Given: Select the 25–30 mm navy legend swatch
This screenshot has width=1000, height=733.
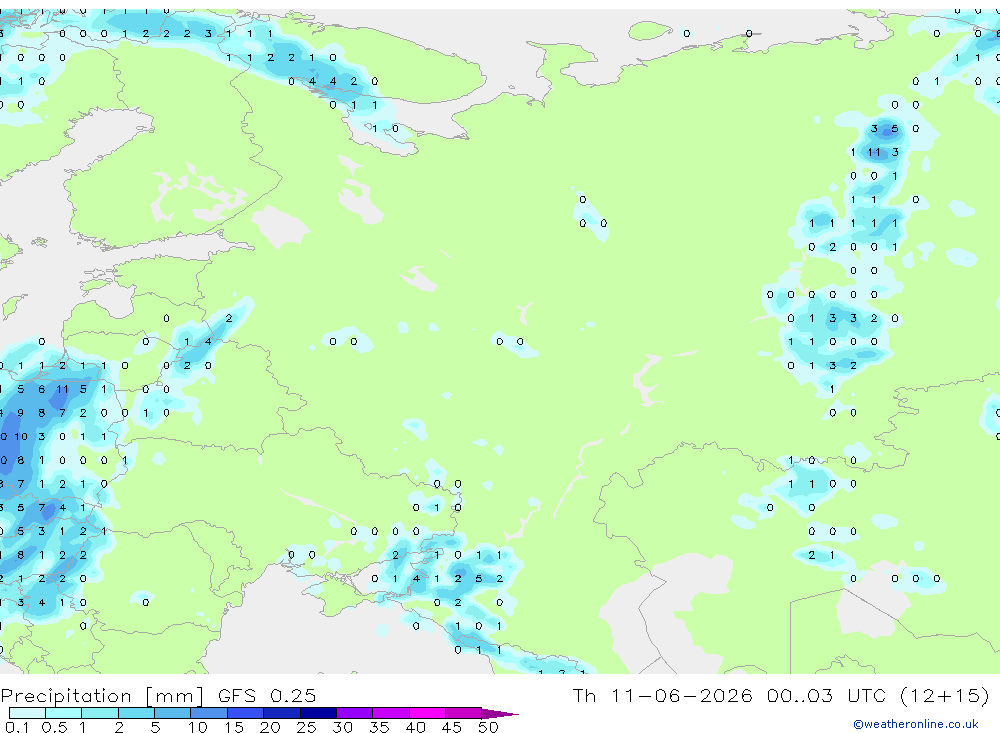Looking at the screenshot, I should coord(318,713).
